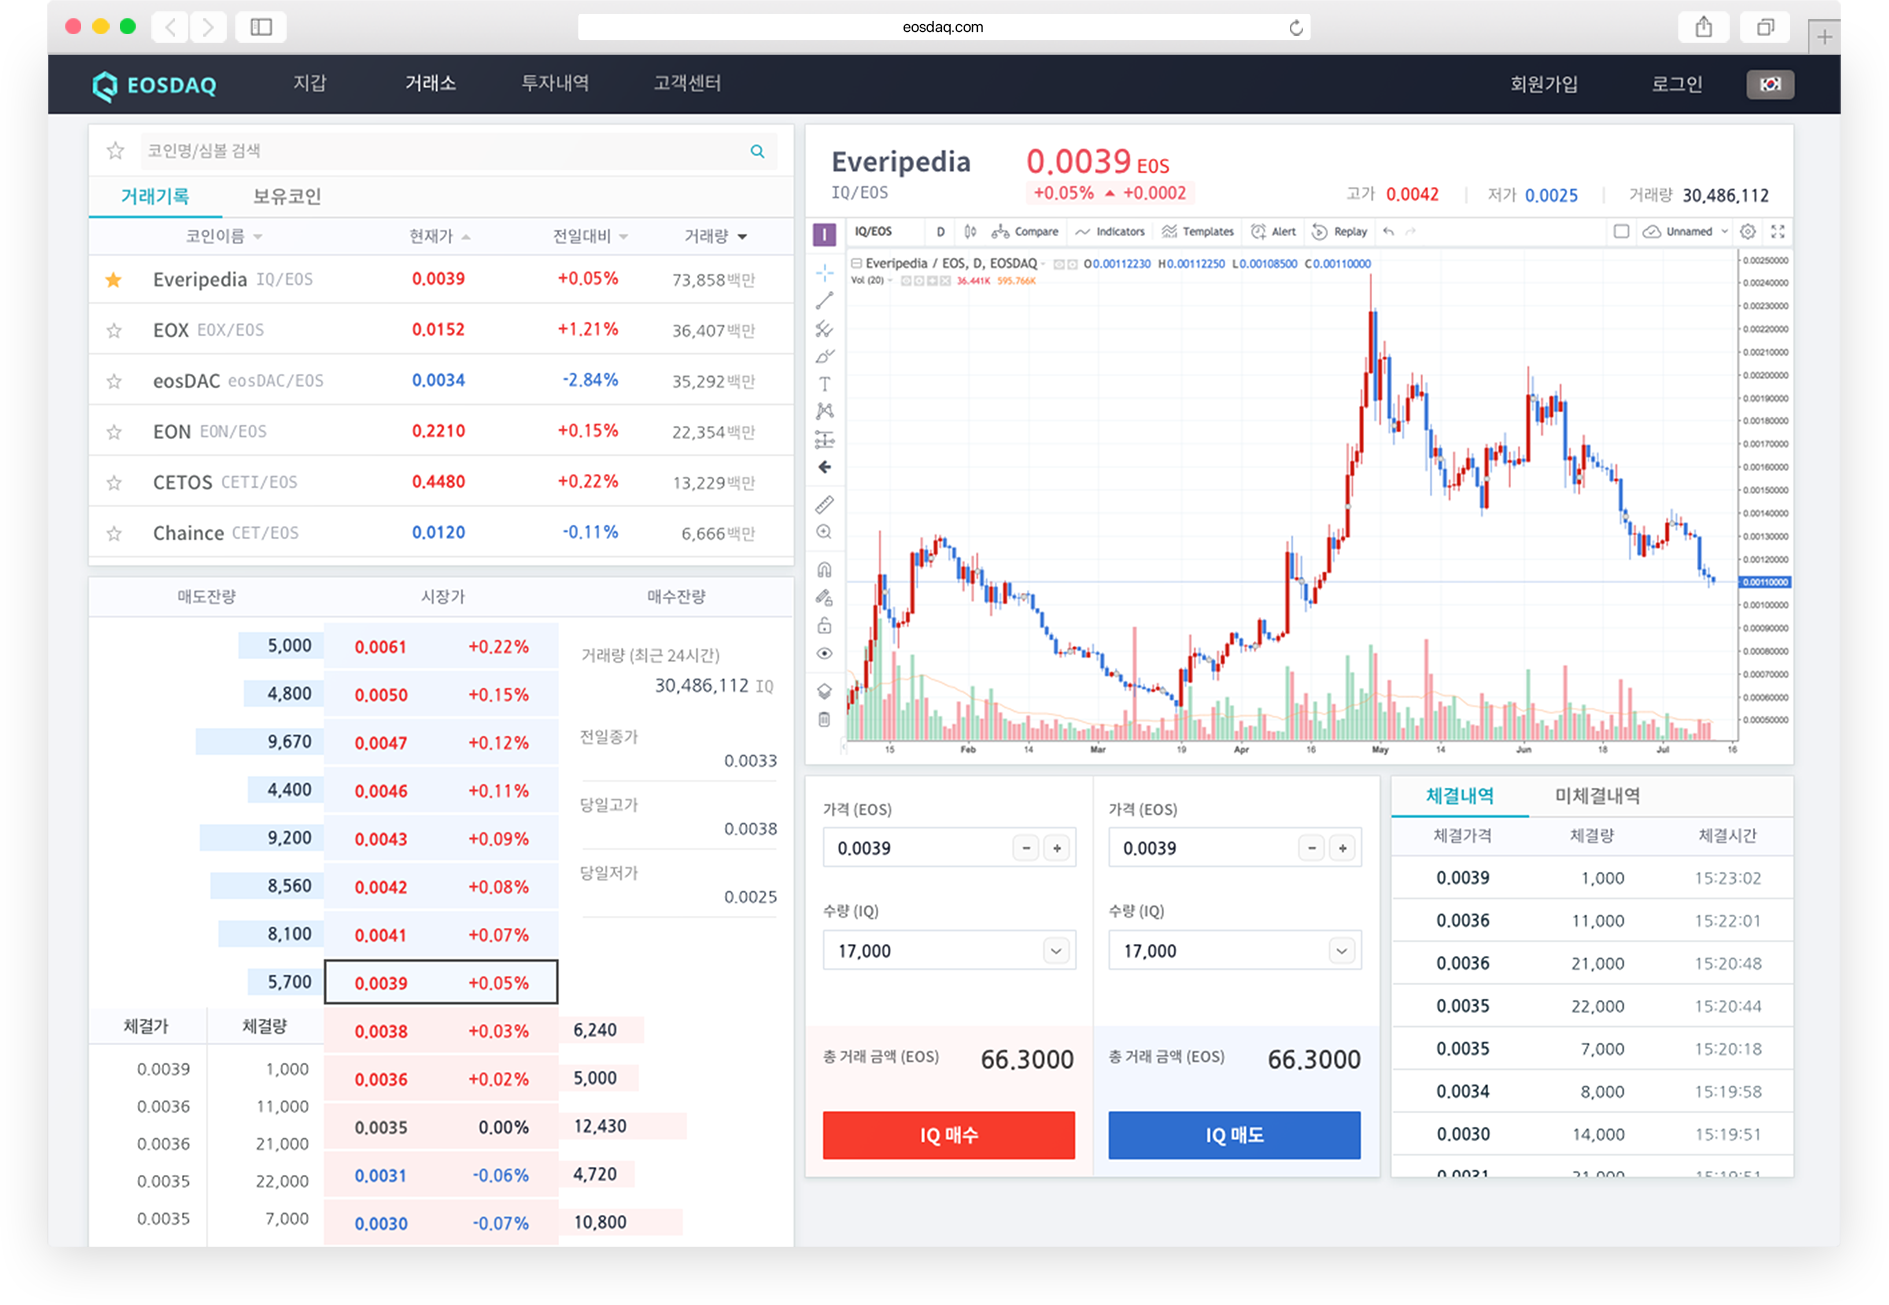Click the red IQ 매수 buy button
Viewport: 1889px width, 1305px height.
pos(949,1135)
